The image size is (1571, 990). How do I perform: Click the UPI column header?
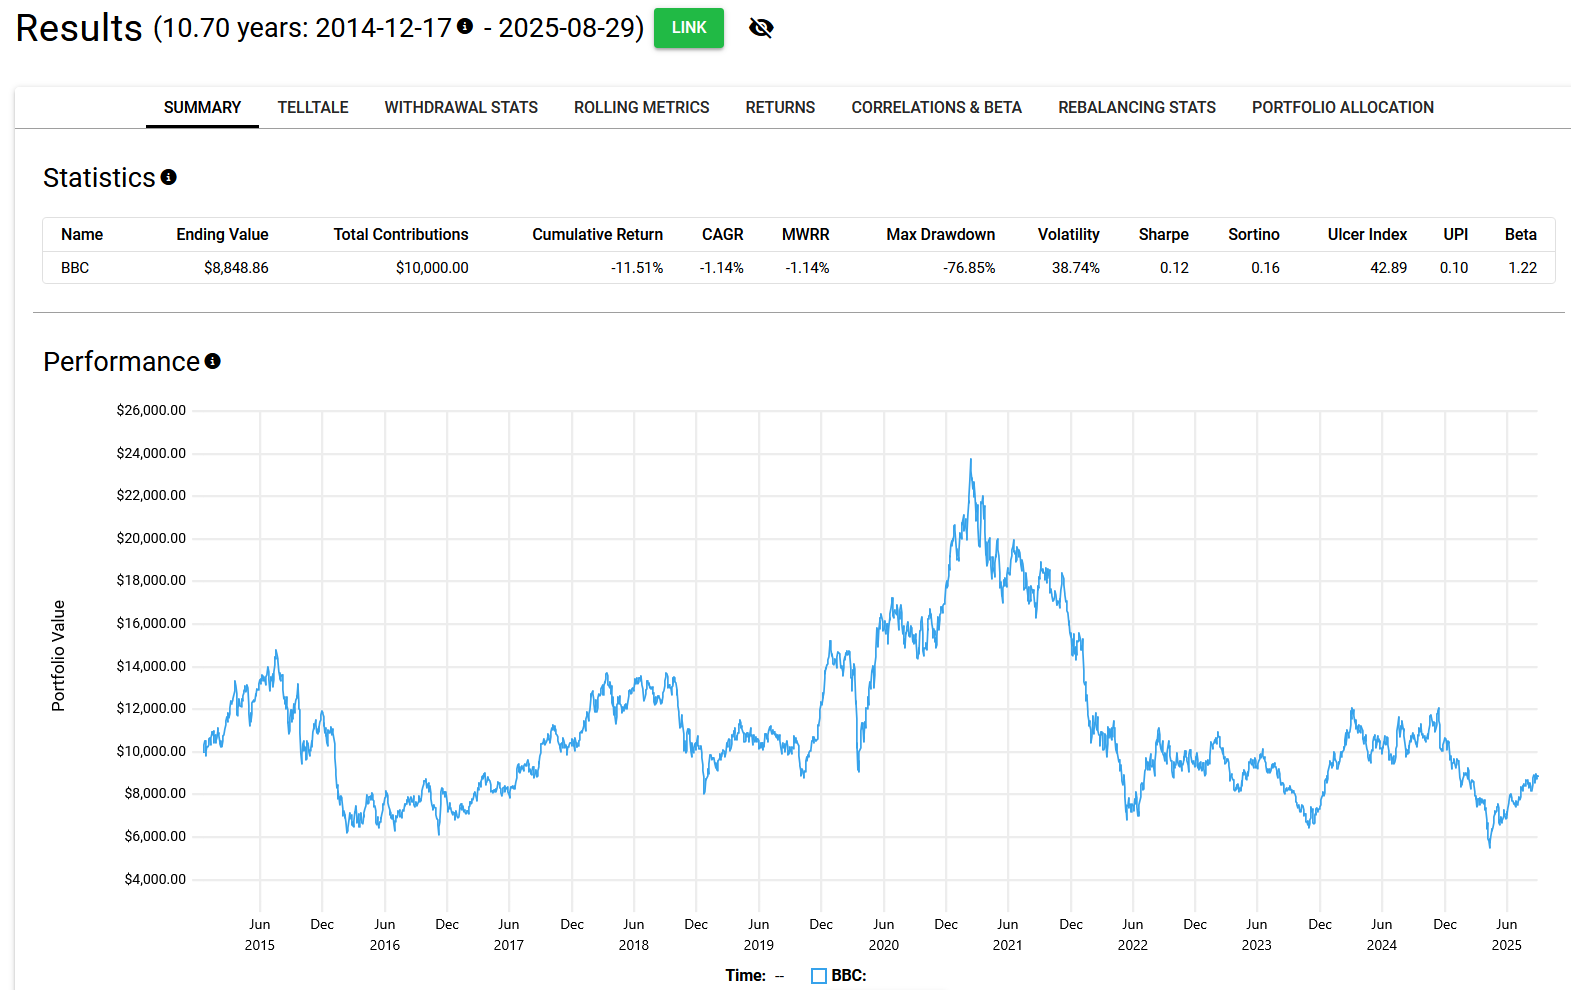1456,234
